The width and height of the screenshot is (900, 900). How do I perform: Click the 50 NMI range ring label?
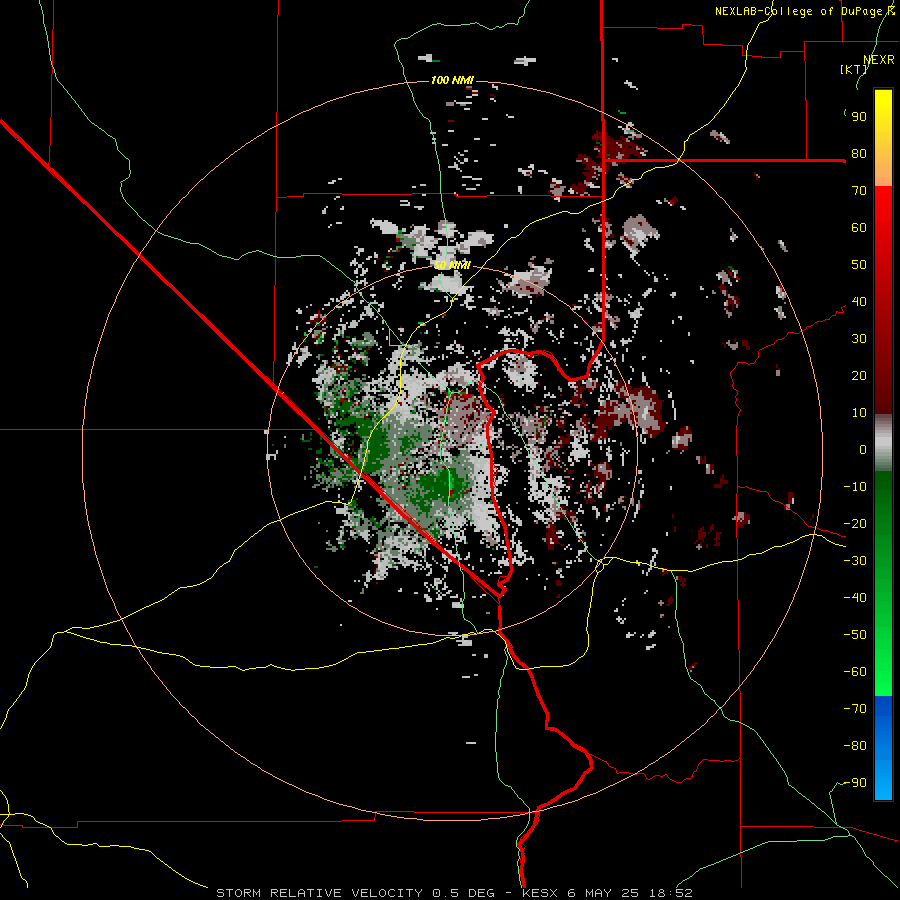click(452, 265)
